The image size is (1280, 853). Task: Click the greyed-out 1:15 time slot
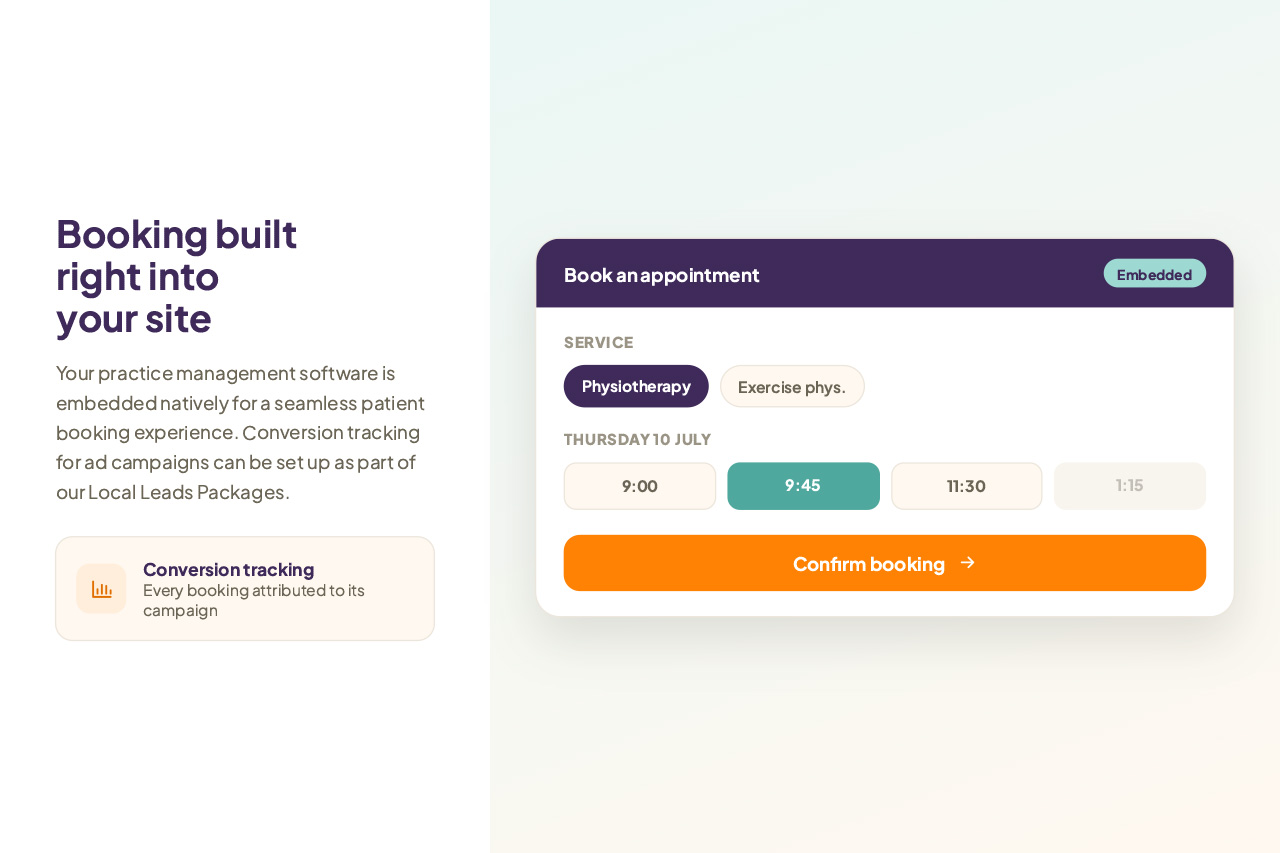coord(1130,486)
